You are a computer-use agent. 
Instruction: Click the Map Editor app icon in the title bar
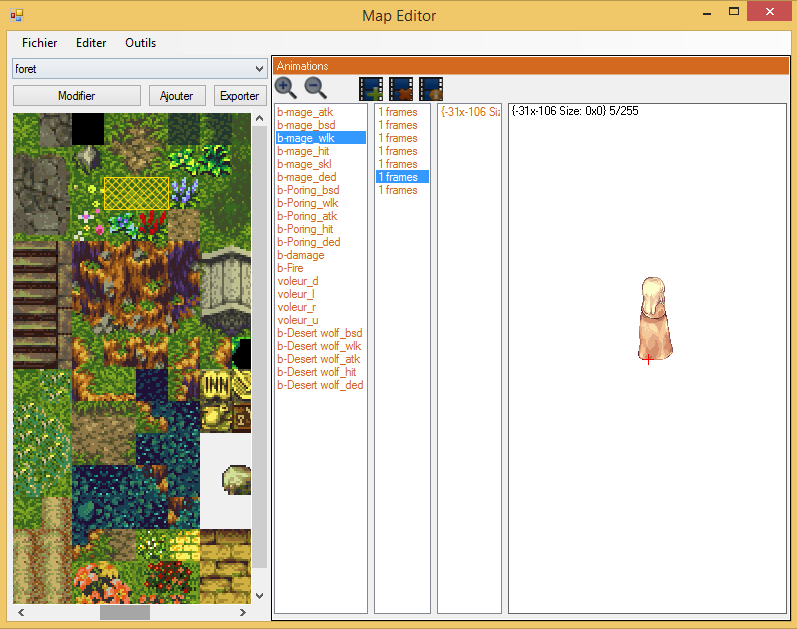pos(17,15)
